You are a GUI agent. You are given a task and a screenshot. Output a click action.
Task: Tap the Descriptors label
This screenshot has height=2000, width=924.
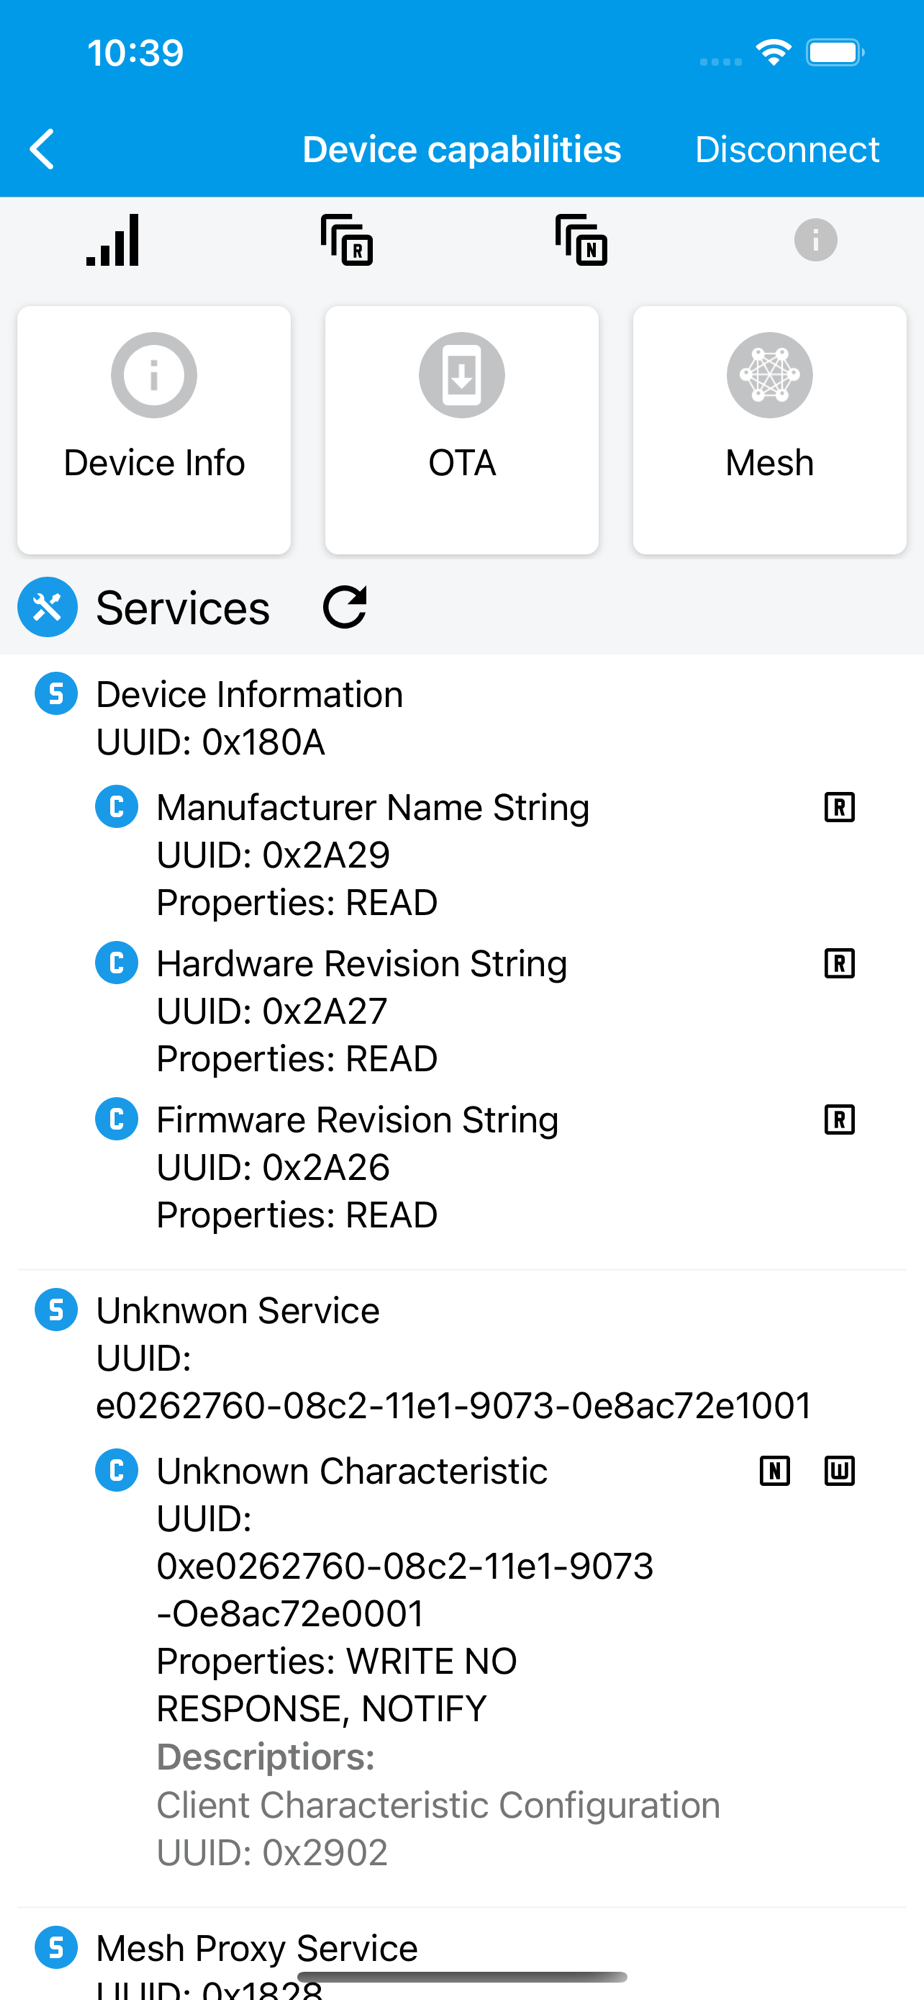pos(266,1757)
